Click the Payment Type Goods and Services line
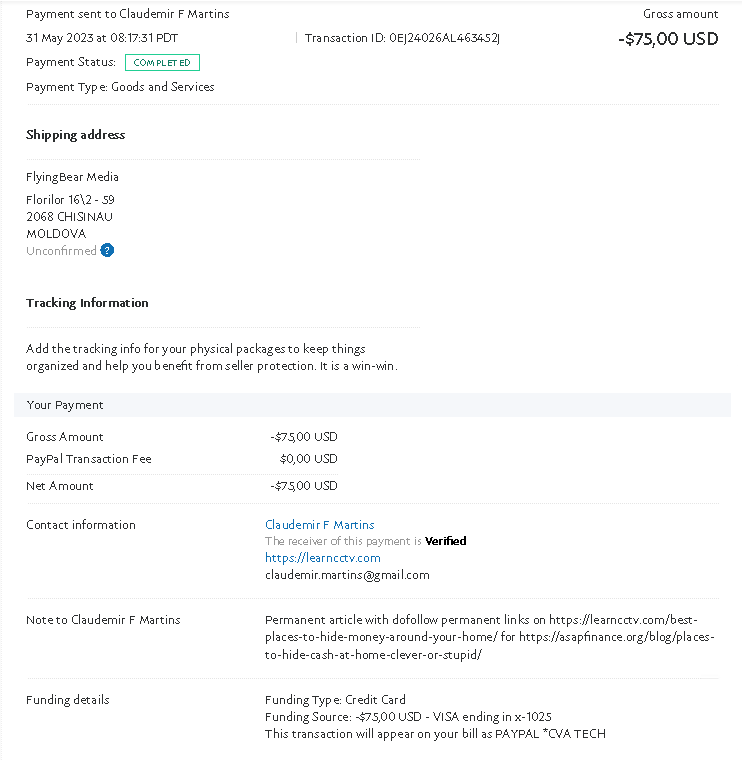Screen dimensions: 742x760 click(x=120, y=87)
